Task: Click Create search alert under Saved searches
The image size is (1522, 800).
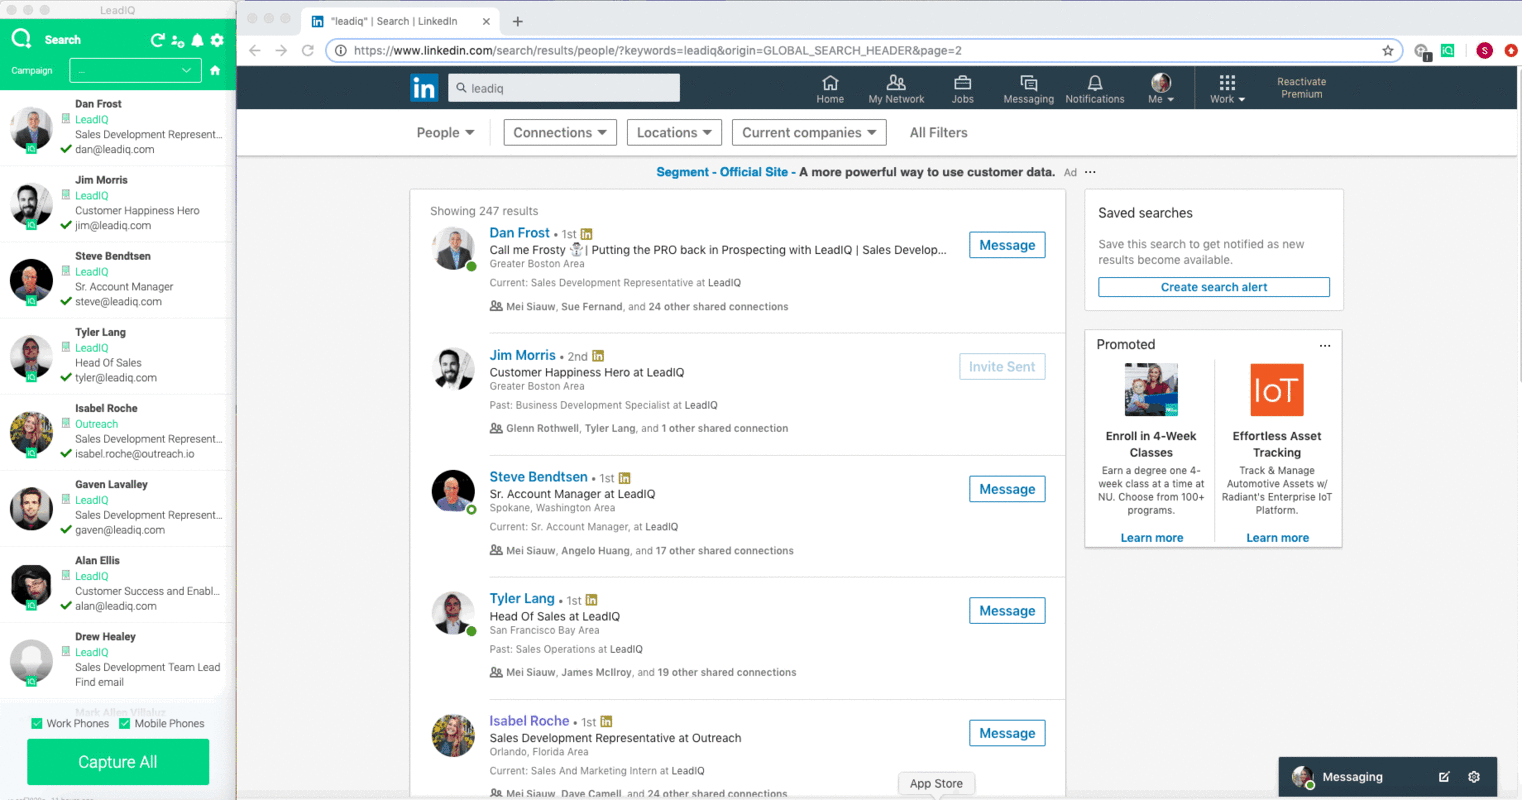Action: point(1213,287)
